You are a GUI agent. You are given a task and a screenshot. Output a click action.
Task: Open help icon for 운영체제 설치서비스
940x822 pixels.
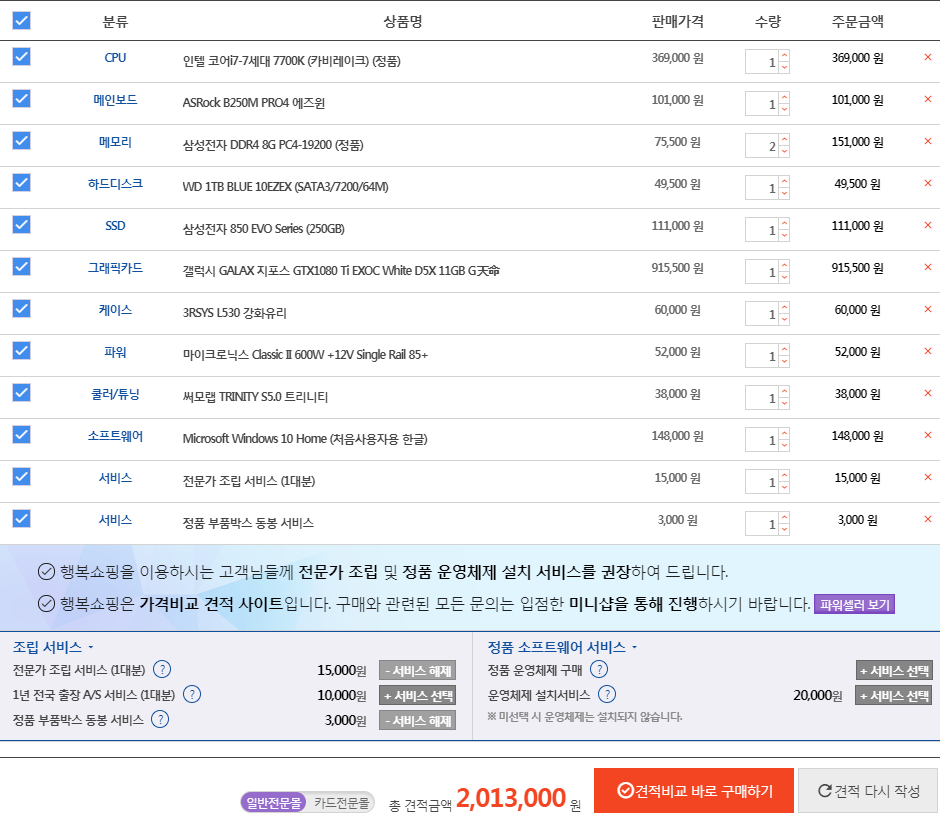[607, 694]
